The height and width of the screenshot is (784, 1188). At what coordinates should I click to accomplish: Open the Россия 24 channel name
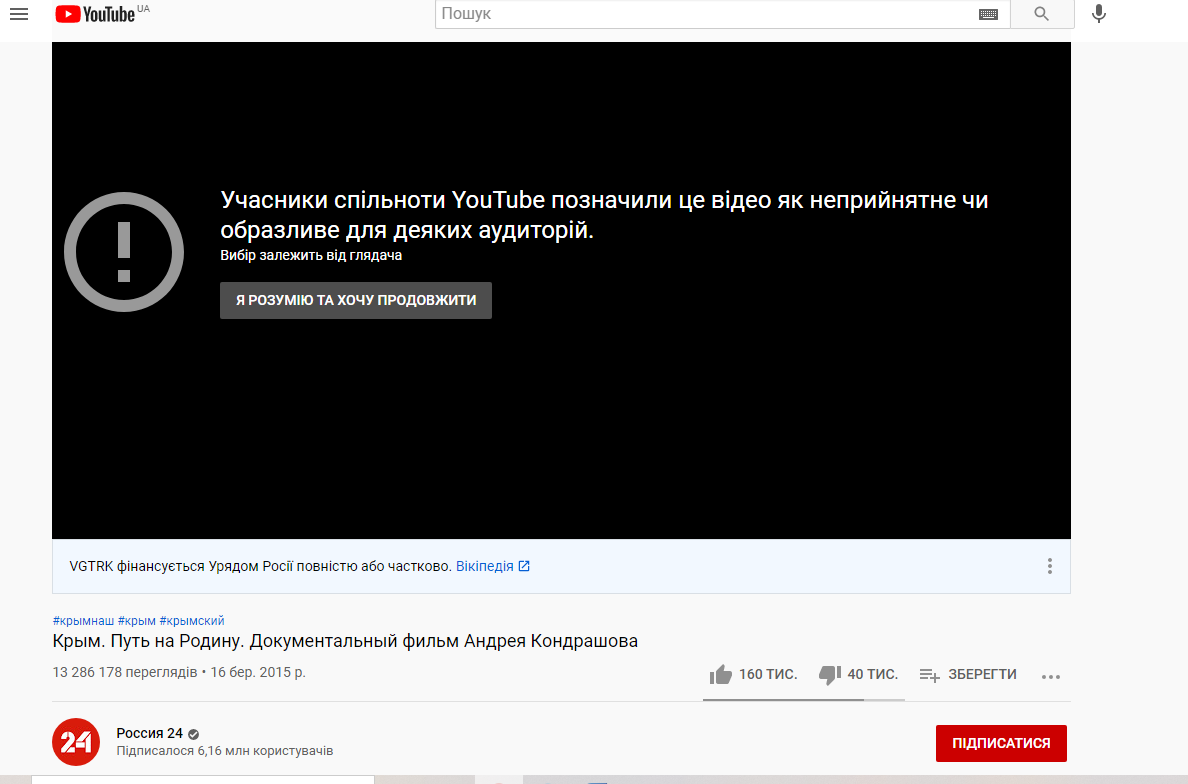149,733
